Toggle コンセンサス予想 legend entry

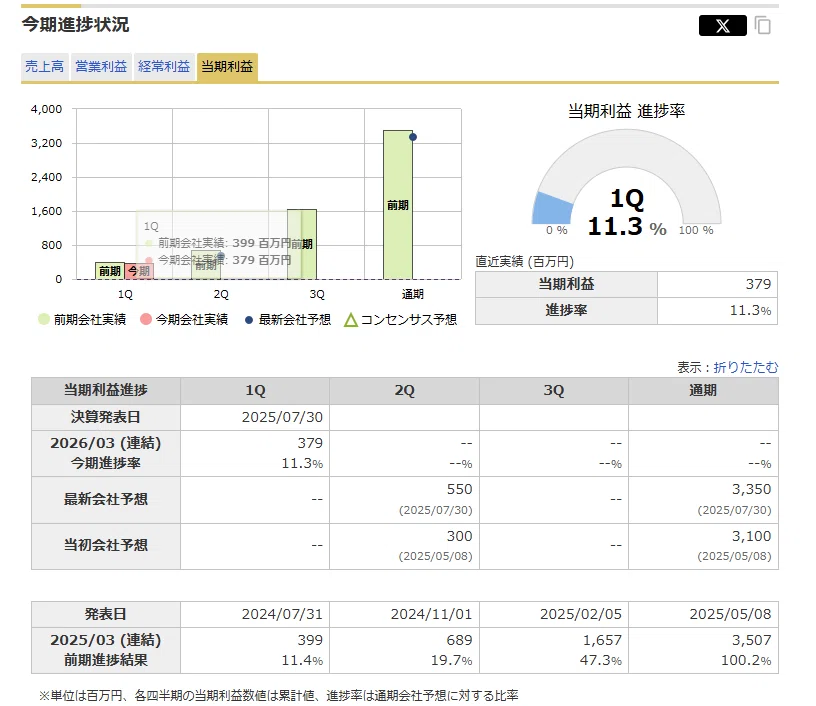click(401, 319)
